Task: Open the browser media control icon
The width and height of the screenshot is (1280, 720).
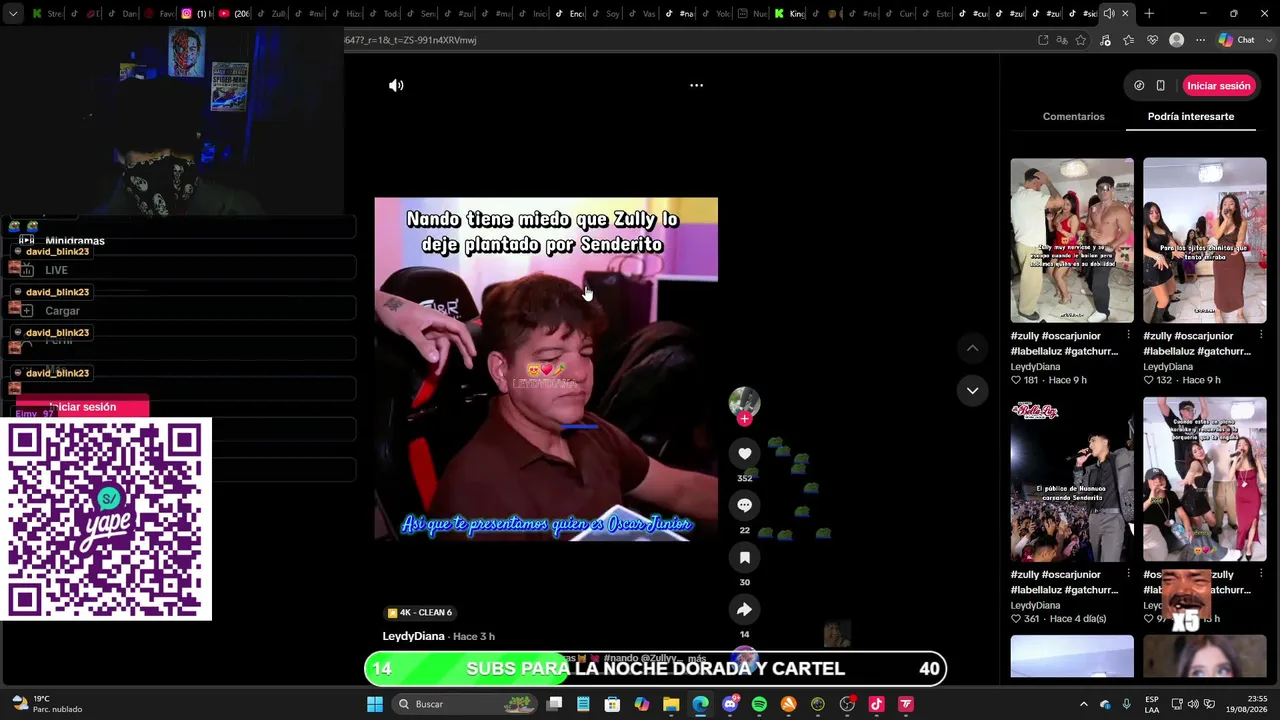Action: pos(1105,40)
